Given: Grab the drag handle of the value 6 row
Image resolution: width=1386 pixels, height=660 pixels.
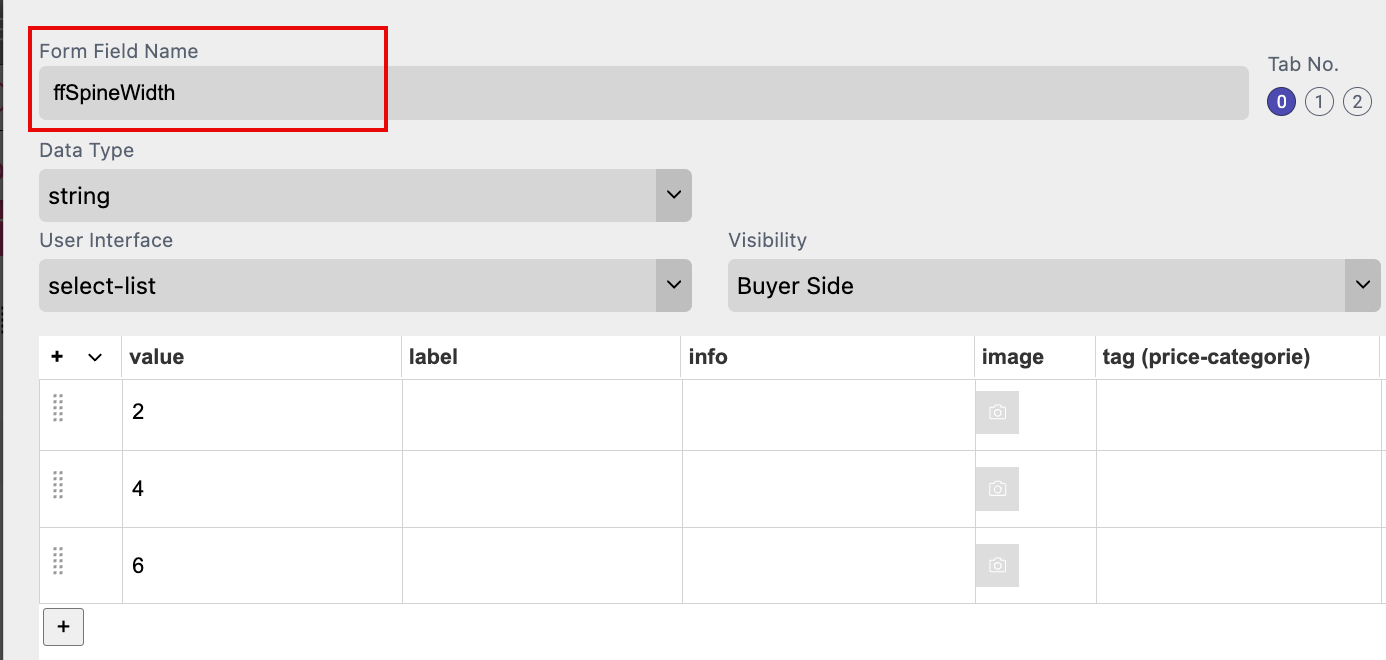Looking at the screenshot, I should point(58,561).
